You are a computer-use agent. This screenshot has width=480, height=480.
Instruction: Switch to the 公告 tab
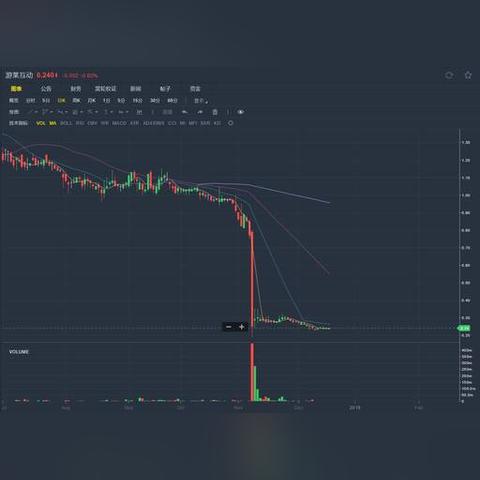click(x=46, y=89)
